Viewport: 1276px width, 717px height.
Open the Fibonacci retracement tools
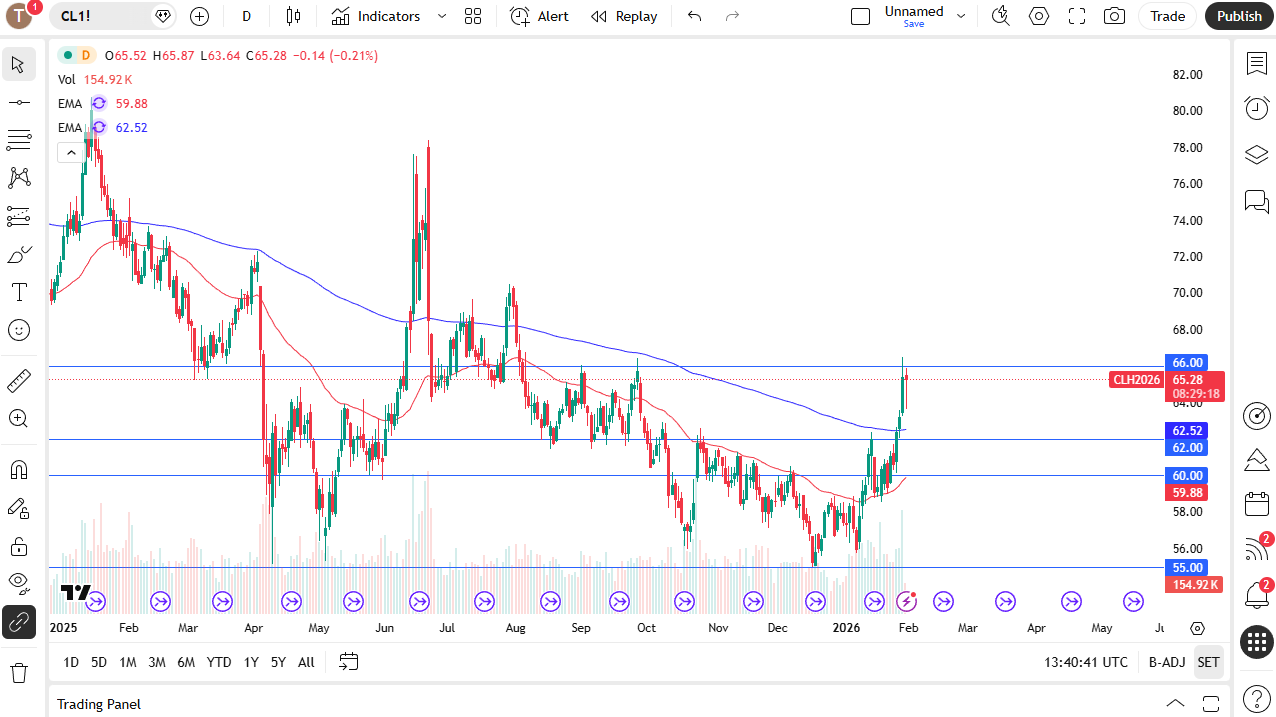tap(18, 140)
